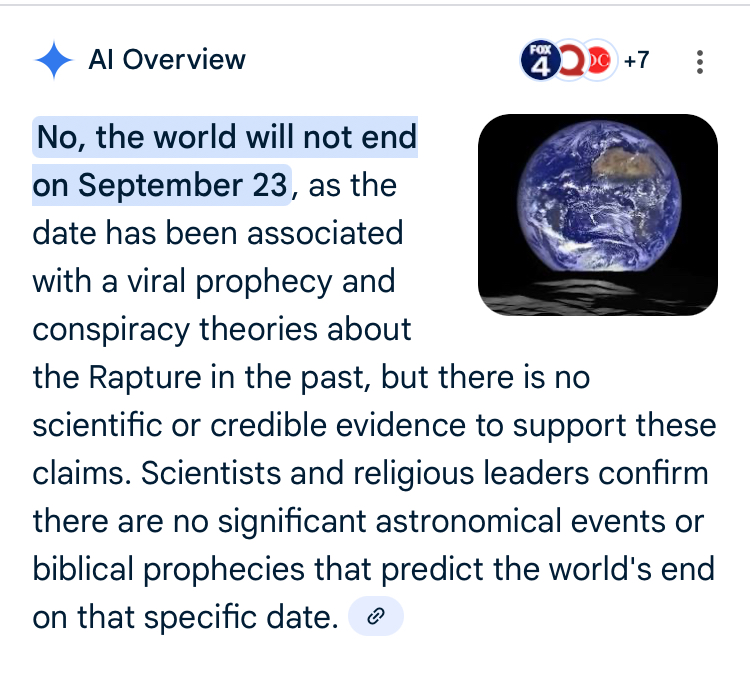This screenshot has height=683, width=750.
Task: Open the red DC source icon
Action: pos(600,60)
